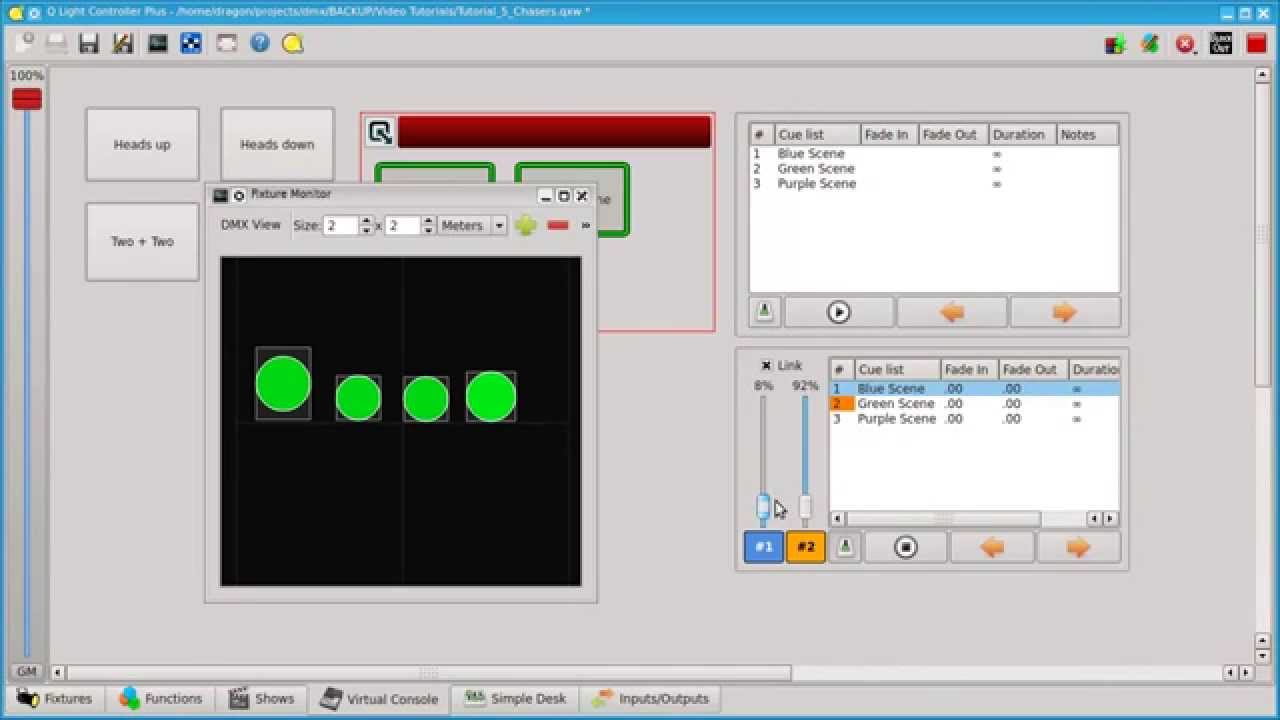The image size is (1280, 720).
Task: Click the Heads up button
Action: (142, 144)
